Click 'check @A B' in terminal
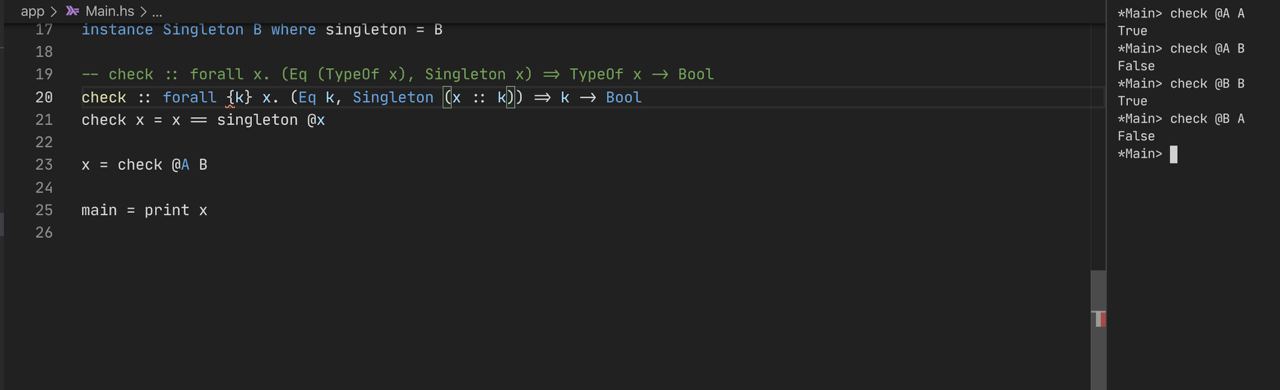This screenshot has width=1280, height=390. 1207,49
